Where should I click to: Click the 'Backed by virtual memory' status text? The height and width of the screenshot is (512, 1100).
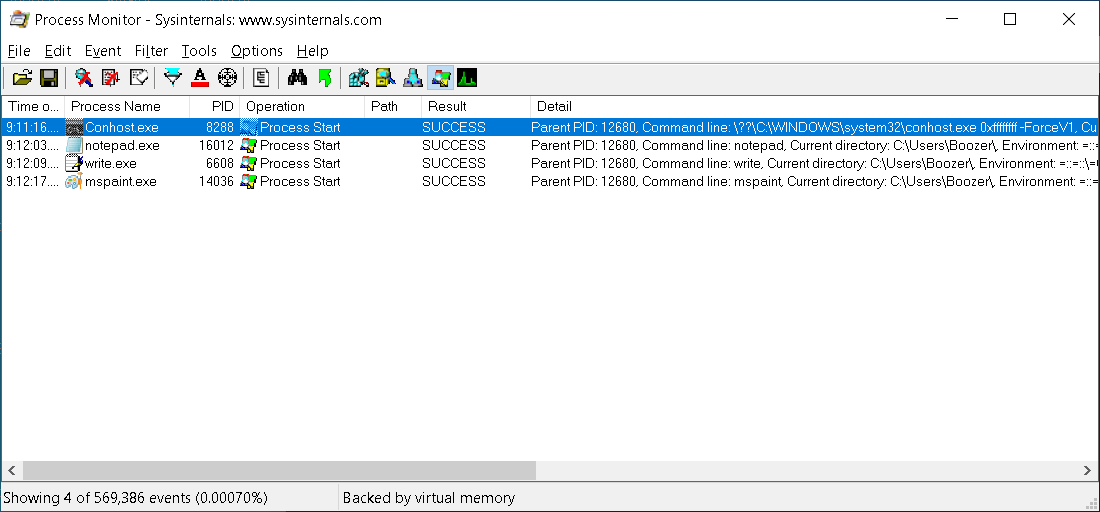(429, 498)
